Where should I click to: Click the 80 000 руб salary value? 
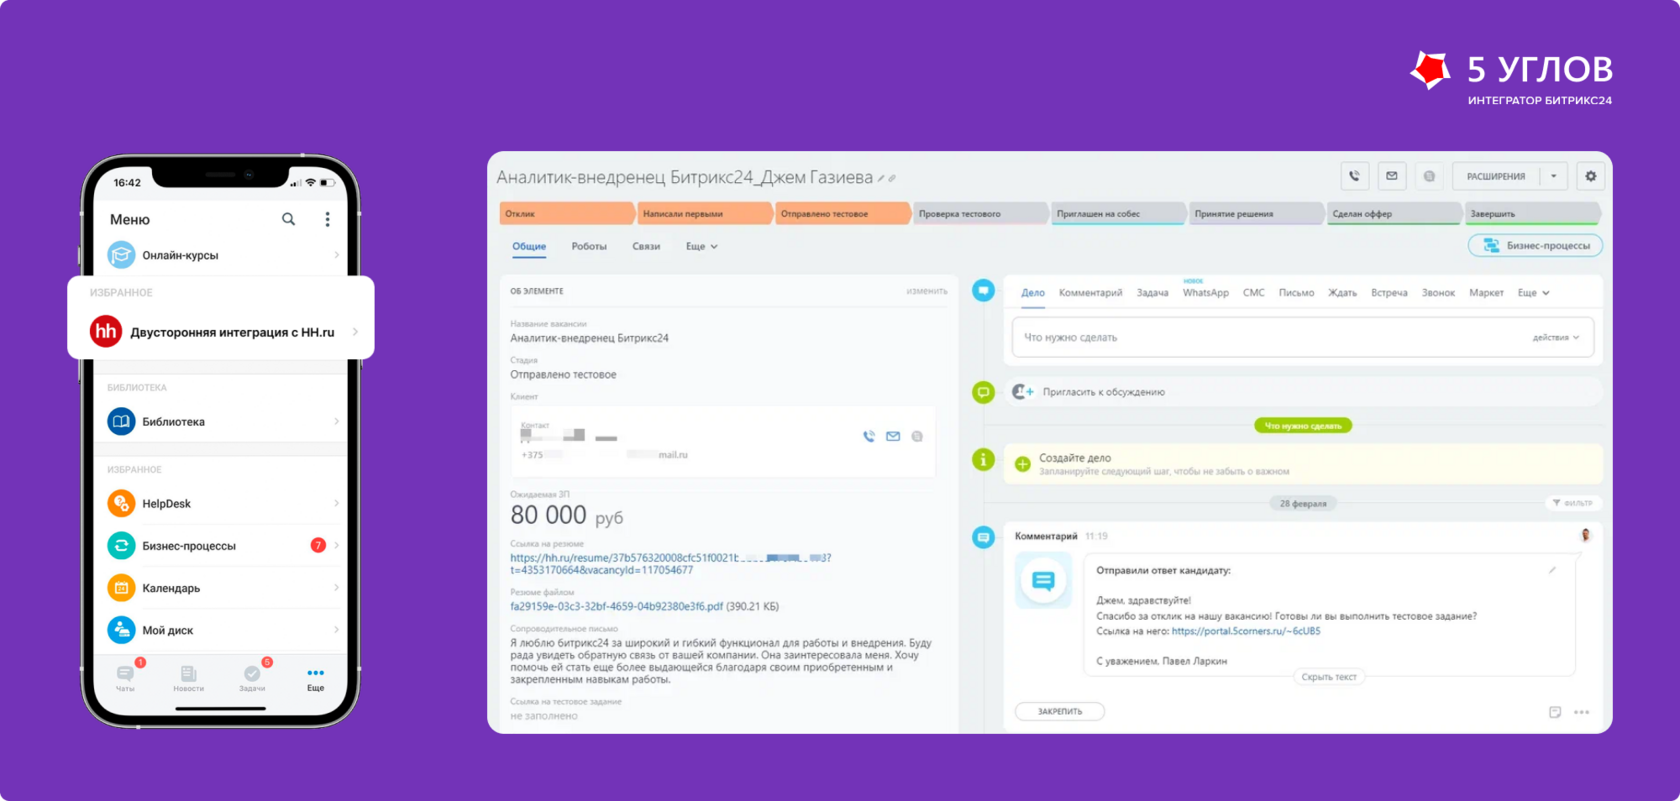point(566,515)
